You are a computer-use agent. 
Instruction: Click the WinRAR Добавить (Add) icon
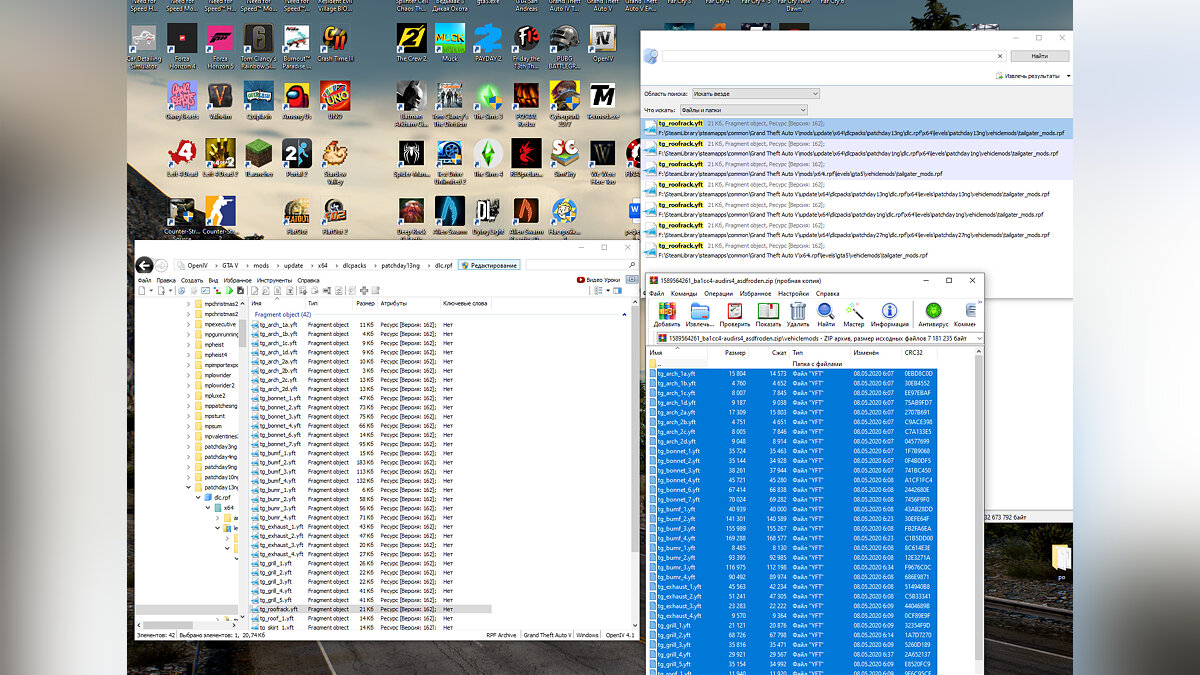point(666,313)
